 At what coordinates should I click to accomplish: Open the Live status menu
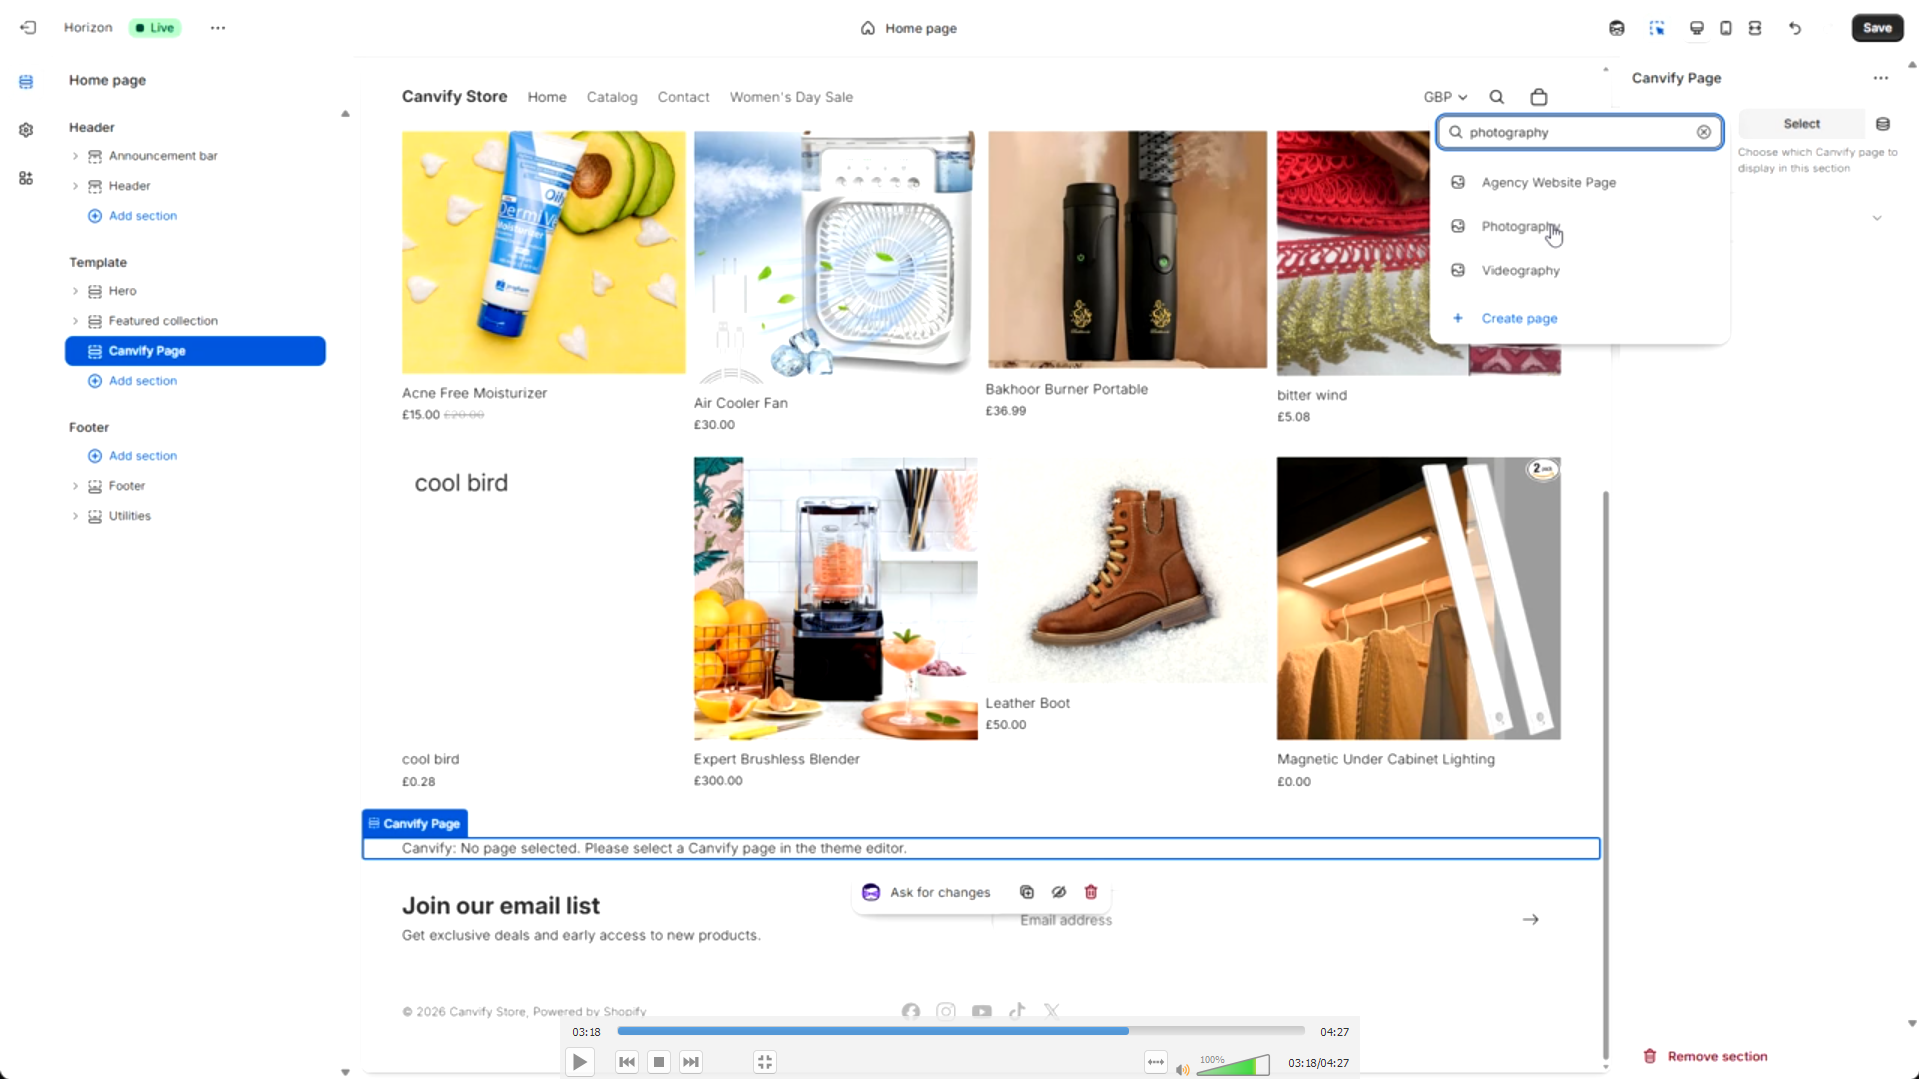pyautogui.click(x=154, y=27)
